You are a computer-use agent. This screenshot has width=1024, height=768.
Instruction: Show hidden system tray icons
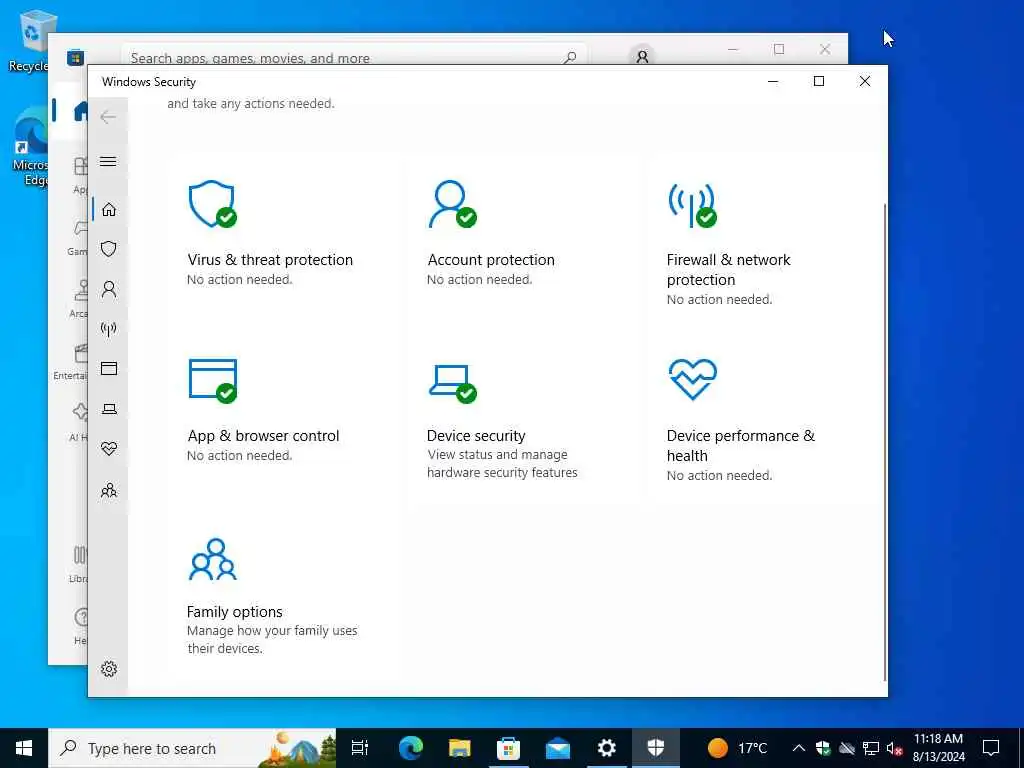pos(798,748)
